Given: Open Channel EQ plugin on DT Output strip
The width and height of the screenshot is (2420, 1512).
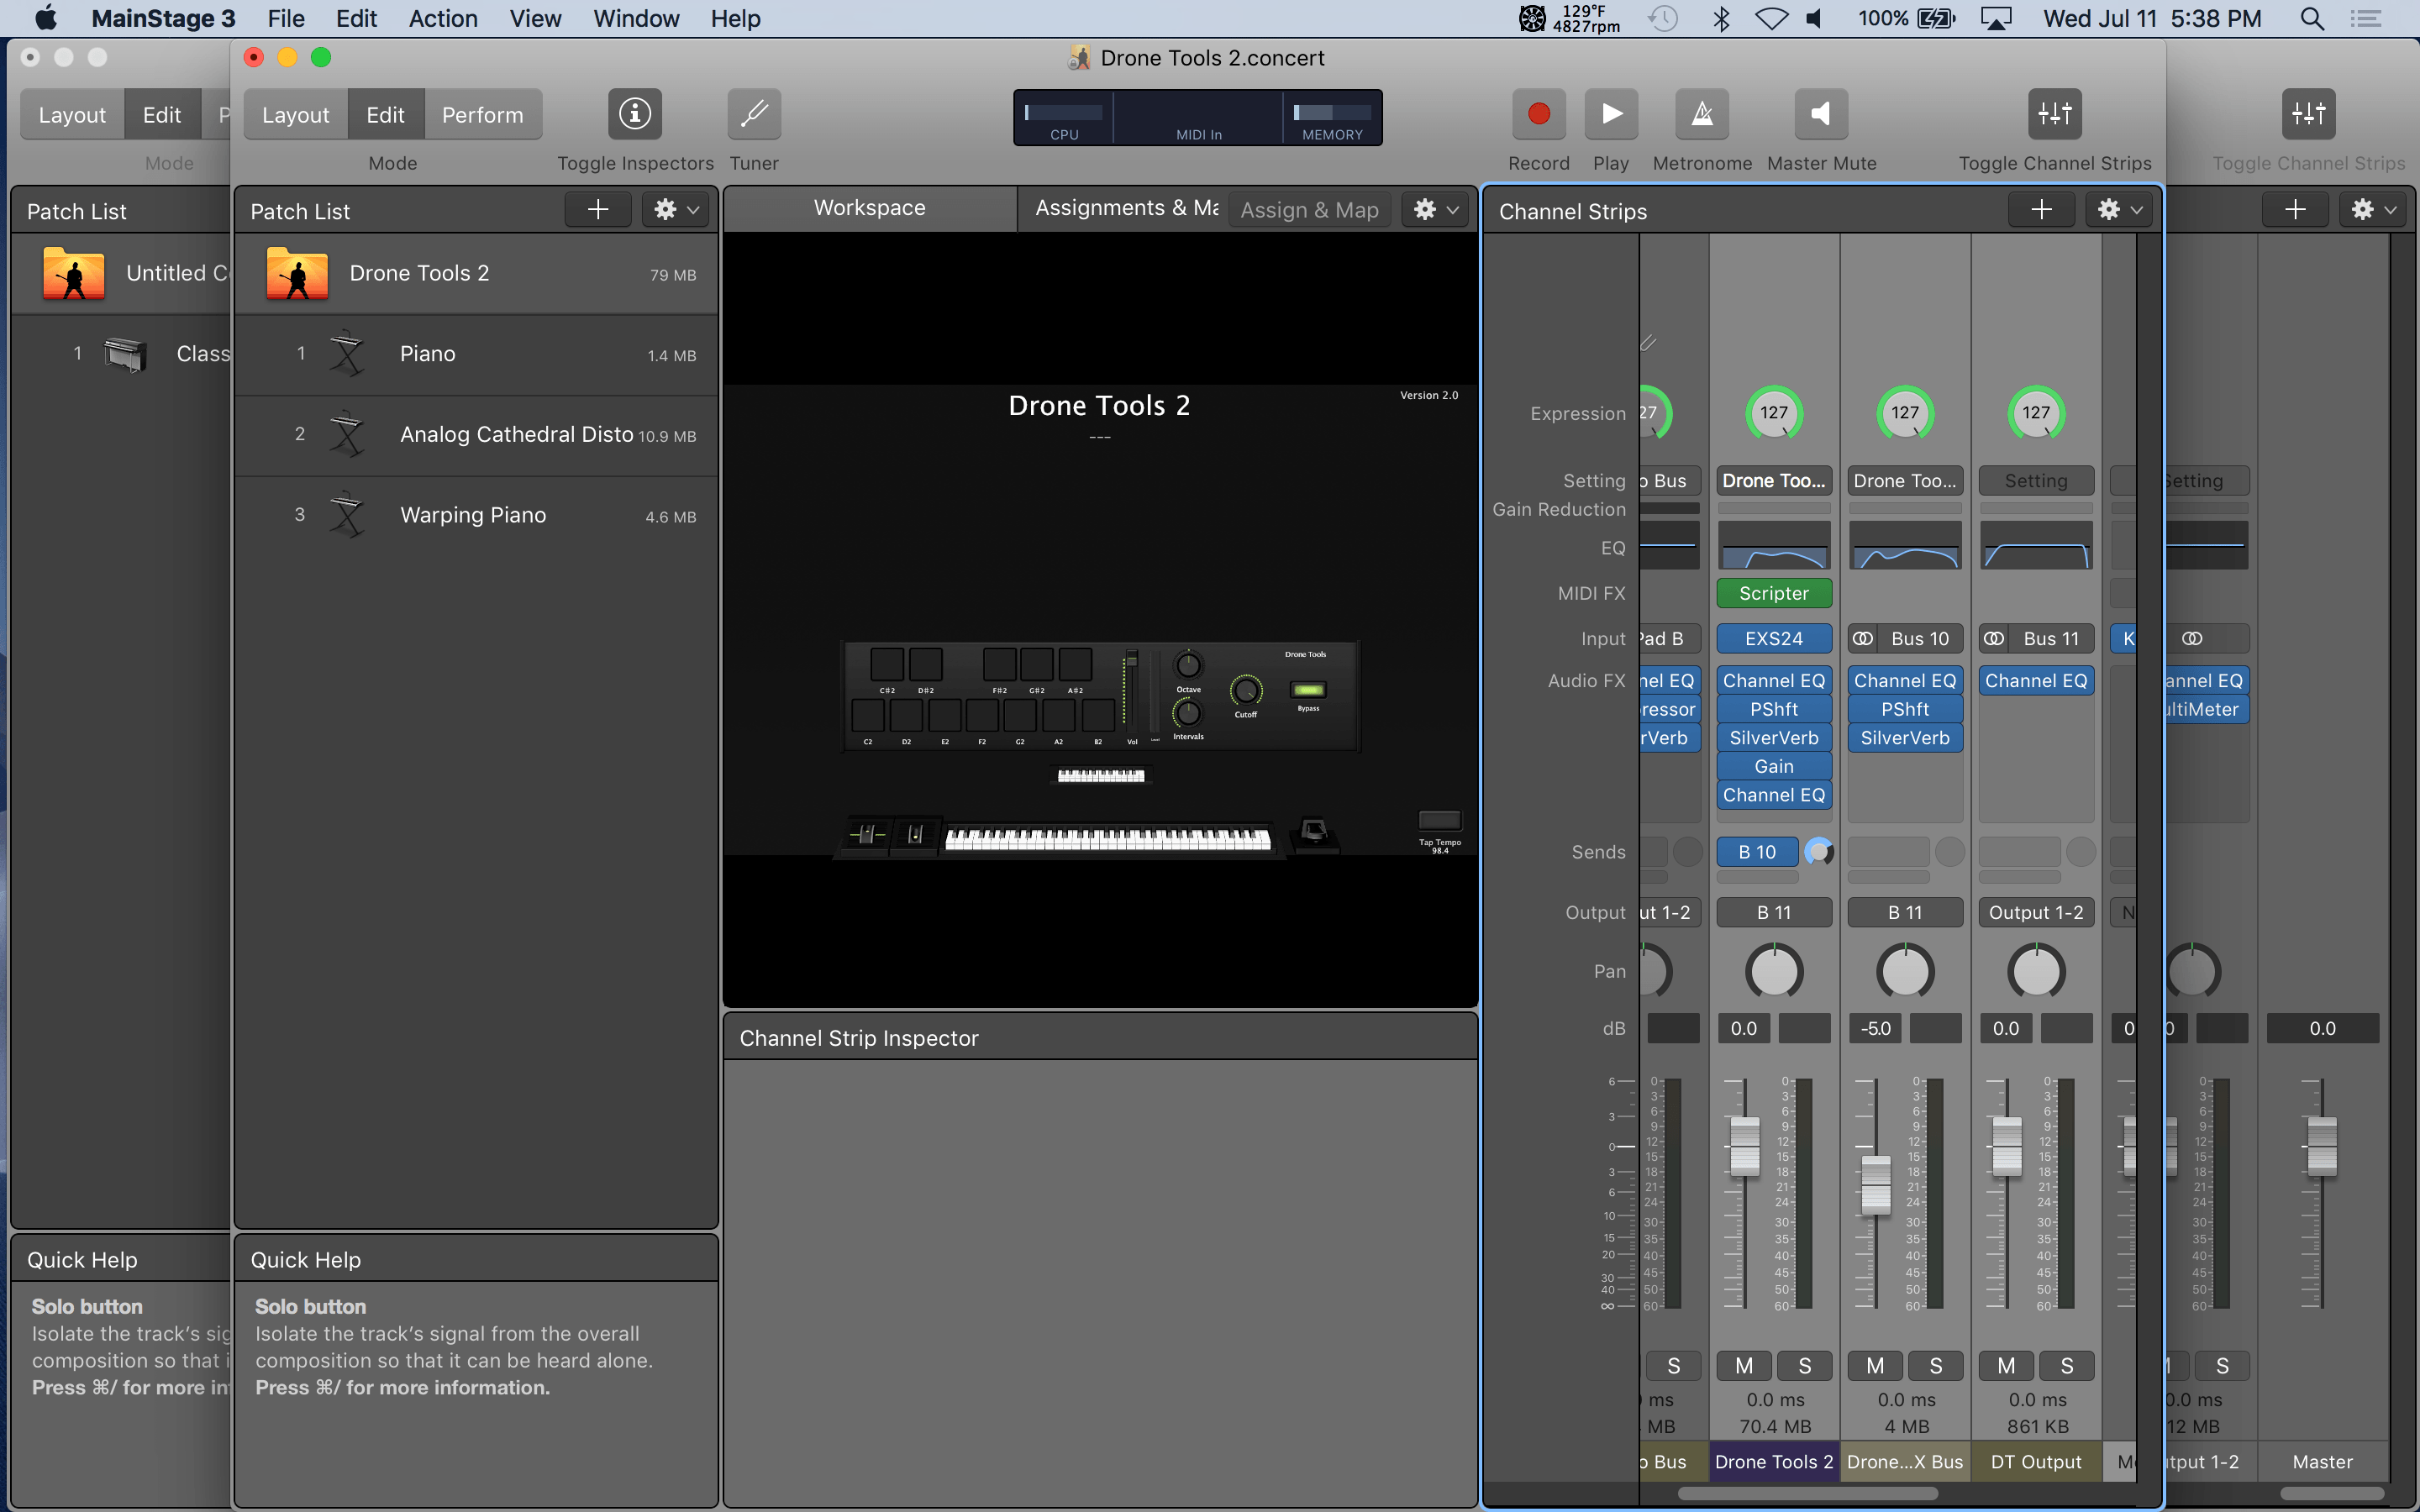Looking at the screenshot, I should 2036,681.
